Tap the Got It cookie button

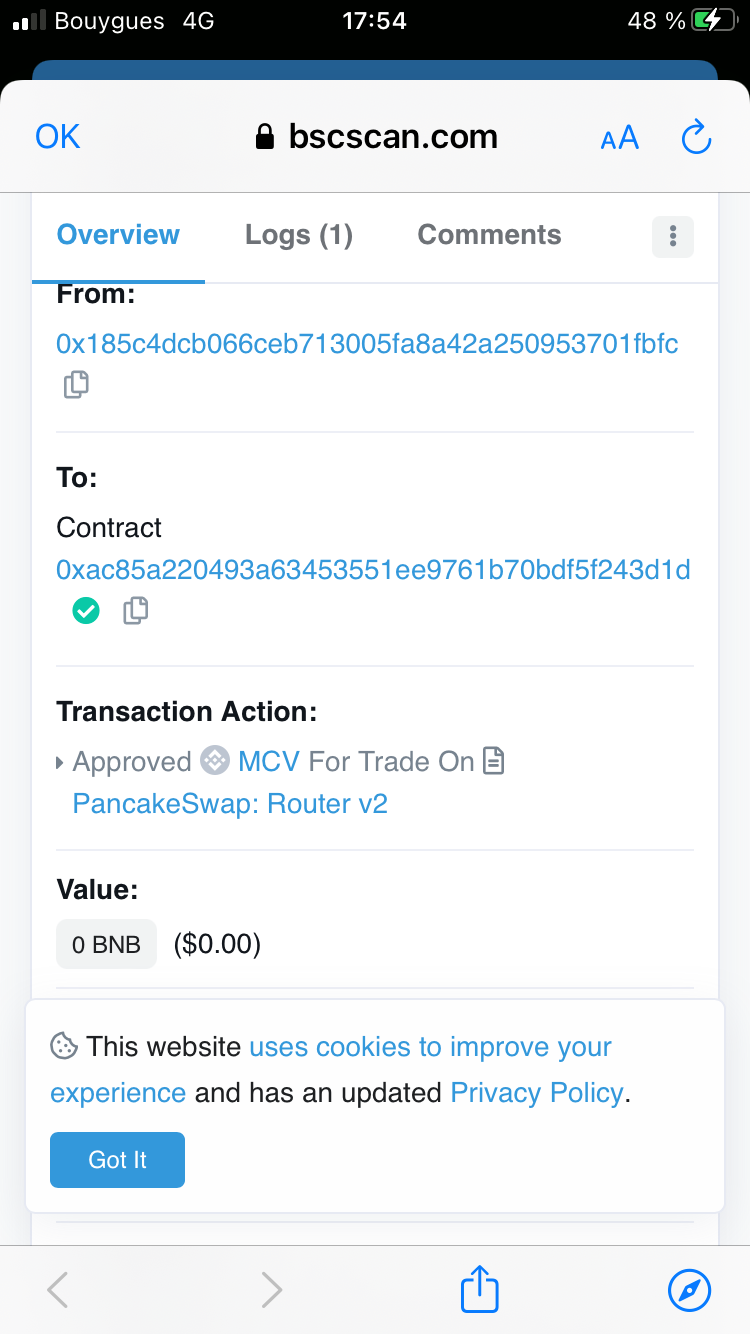pos(117,1159)
